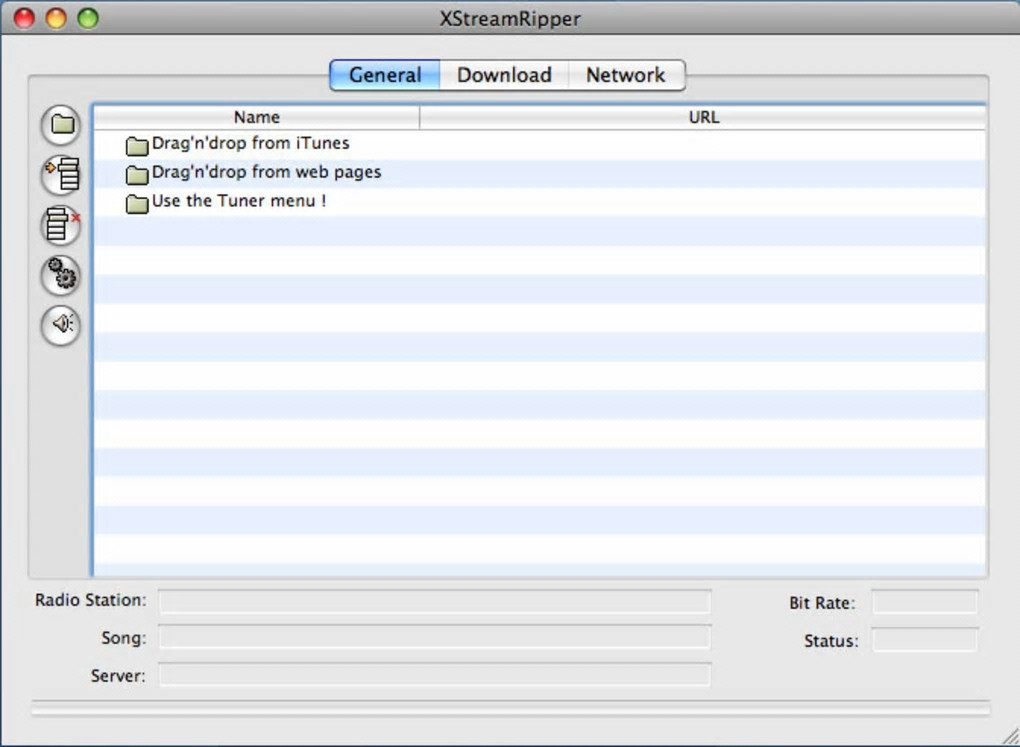The image size is (1020, 747).
Task: Open settings with the gears button
Action: pyautogui.click(x=61, y=275)
